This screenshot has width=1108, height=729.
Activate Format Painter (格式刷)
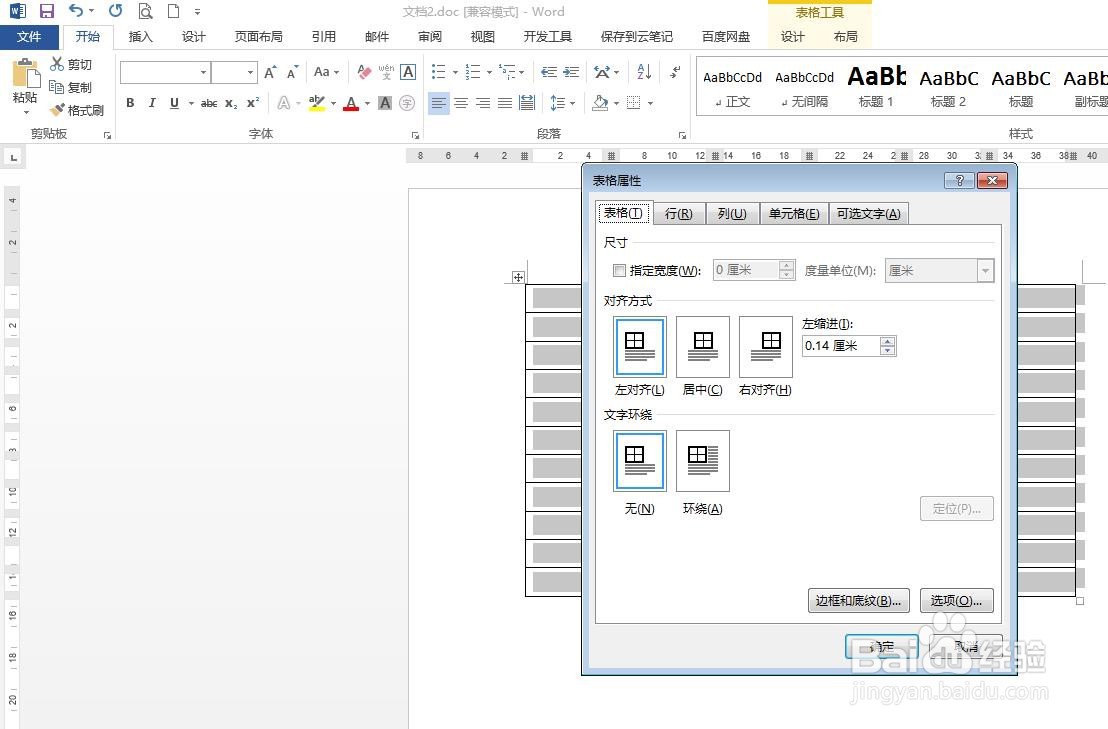tap(78, 110)
